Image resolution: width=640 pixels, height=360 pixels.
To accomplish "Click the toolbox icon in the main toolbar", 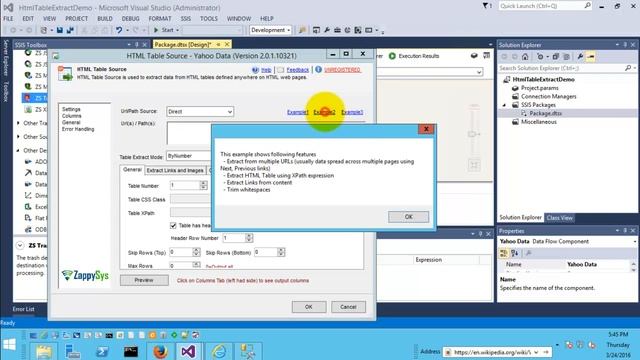I will coord(338,30).
